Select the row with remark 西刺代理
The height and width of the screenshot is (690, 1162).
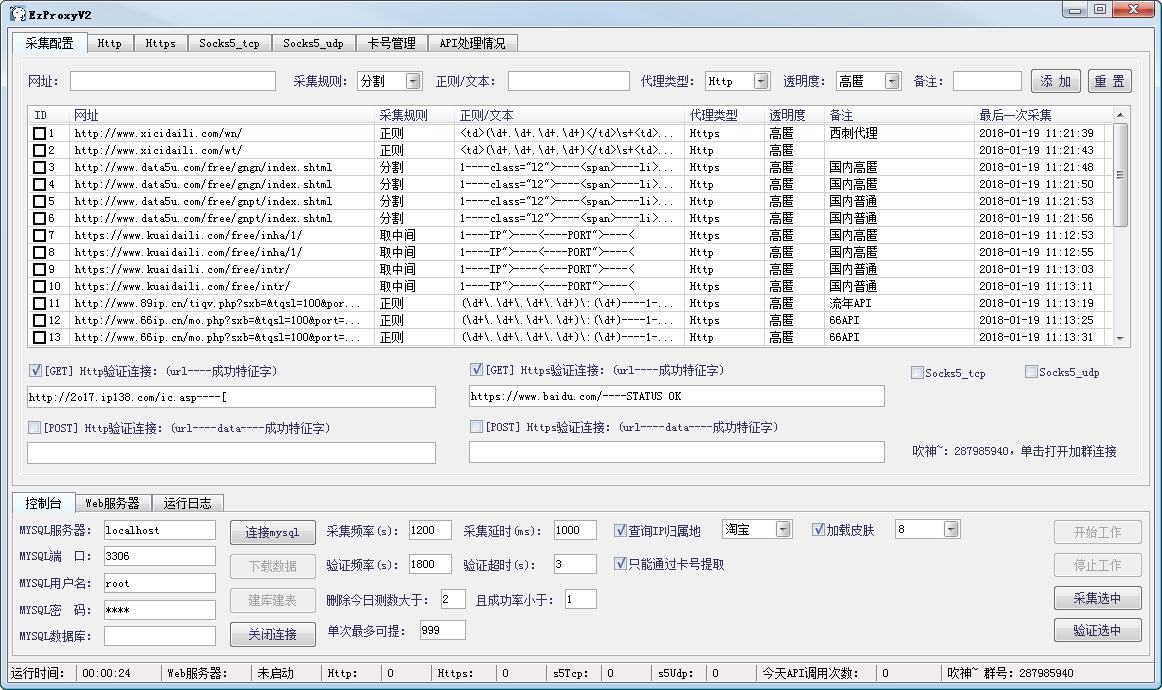point(571,133)
